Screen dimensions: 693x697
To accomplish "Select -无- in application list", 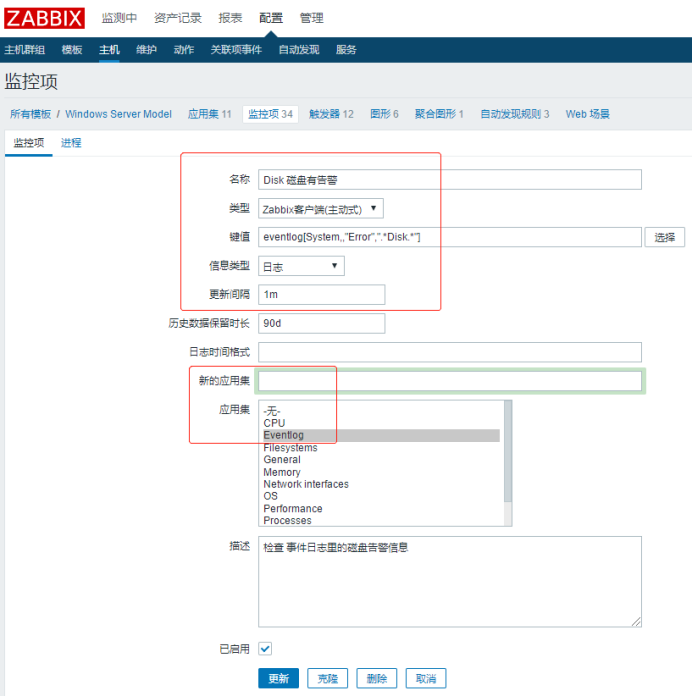I will 381,411.
